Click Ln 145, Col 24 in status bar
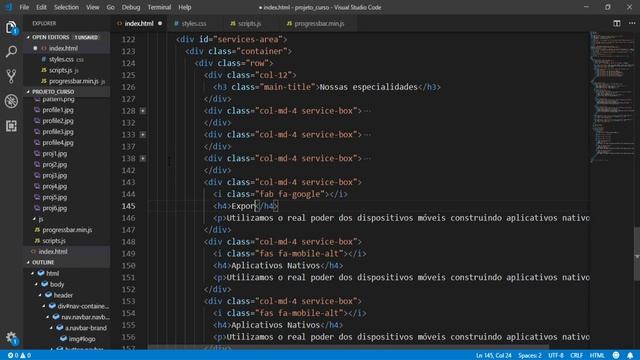The image size is (640, 360). tap(493, 356)
